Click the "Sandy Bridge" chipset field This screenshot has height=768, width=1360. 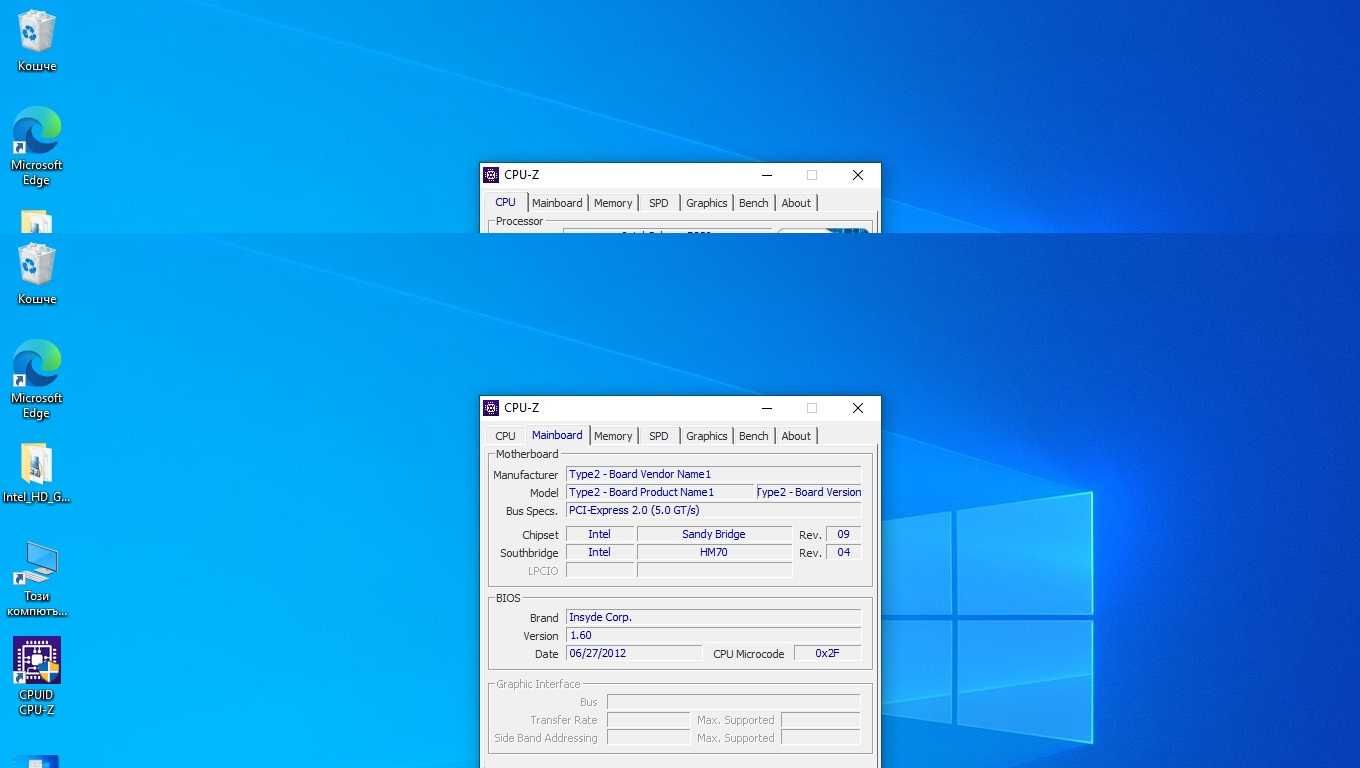pos(714,534)
